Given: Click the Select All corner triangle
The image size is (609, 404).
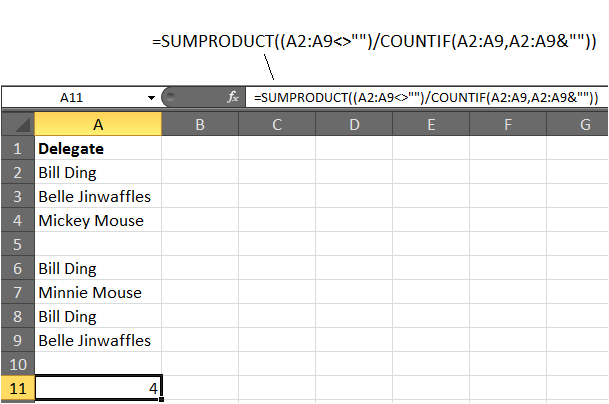Looking at the screenshot, I should (x=18, y=124).
